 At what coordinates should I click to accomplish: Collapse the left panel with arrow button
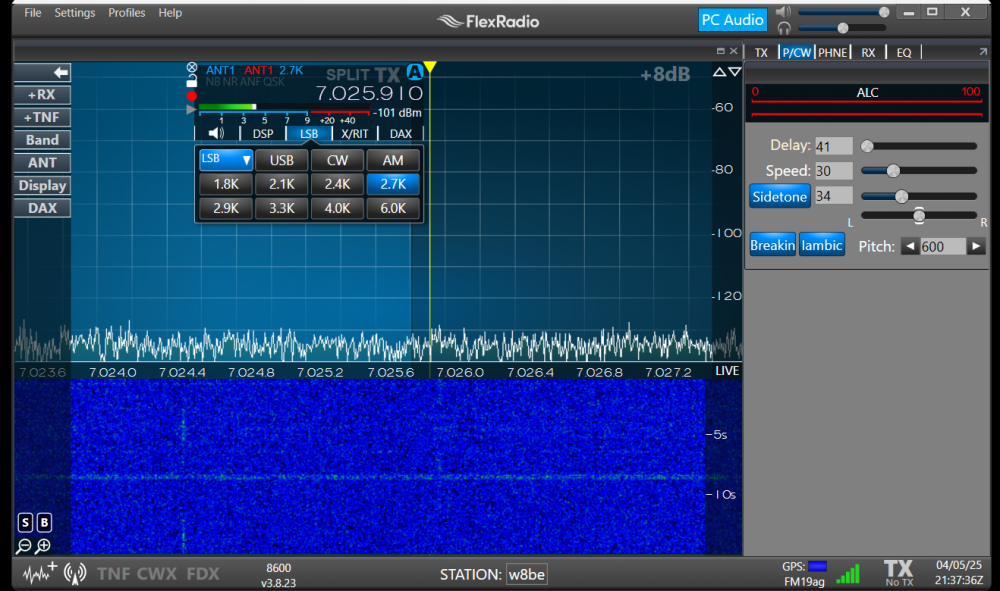click(x=42, y=72)
